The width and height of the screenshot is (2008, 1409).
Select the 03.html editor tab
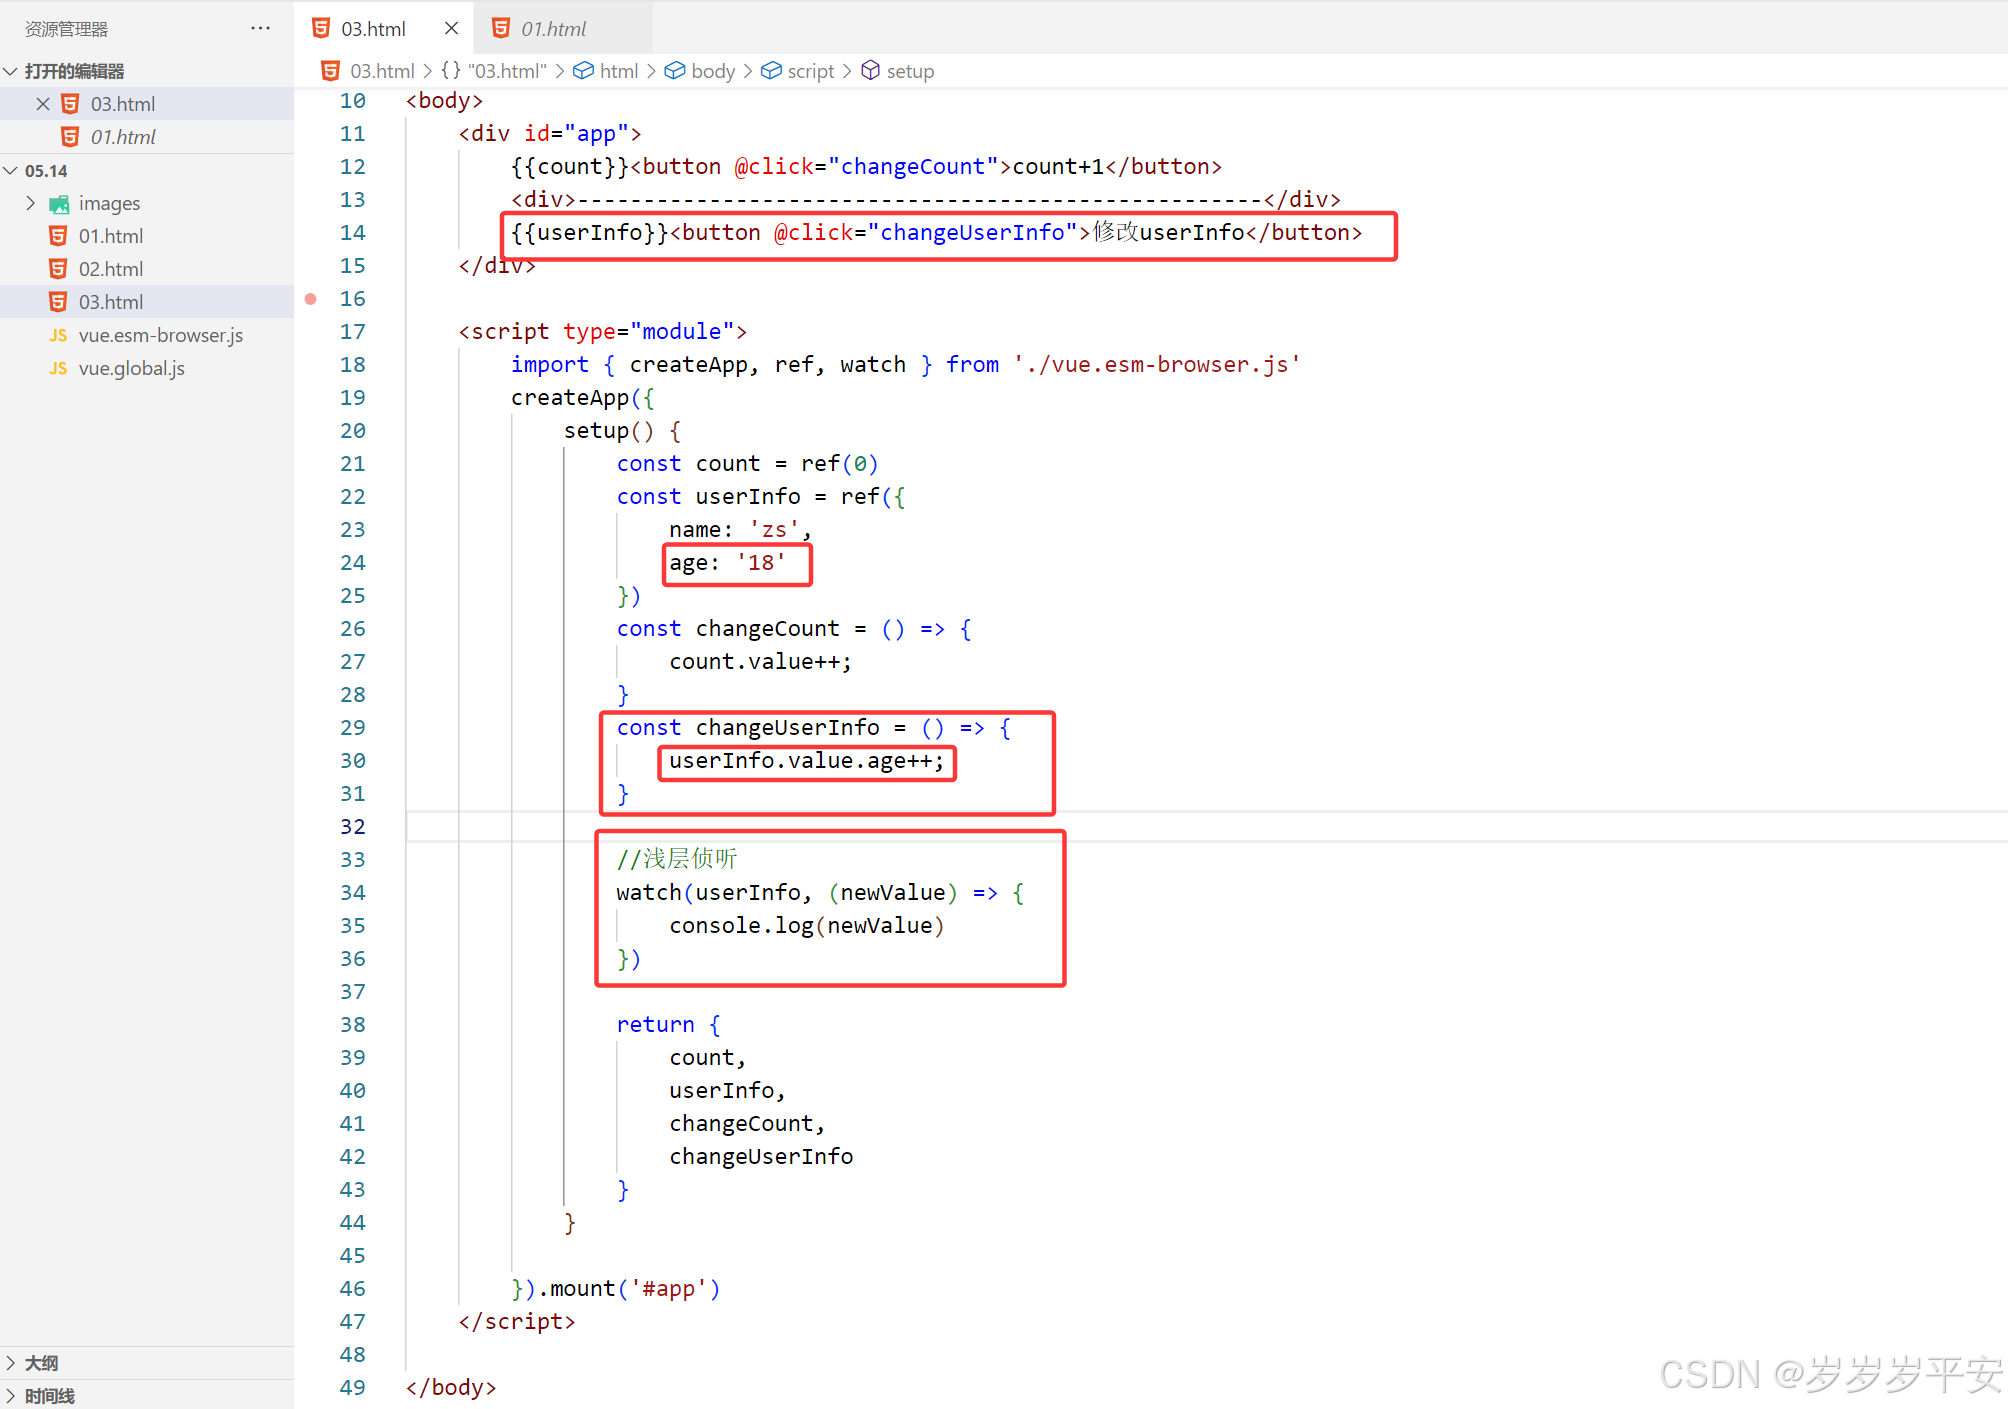point(372,29)
